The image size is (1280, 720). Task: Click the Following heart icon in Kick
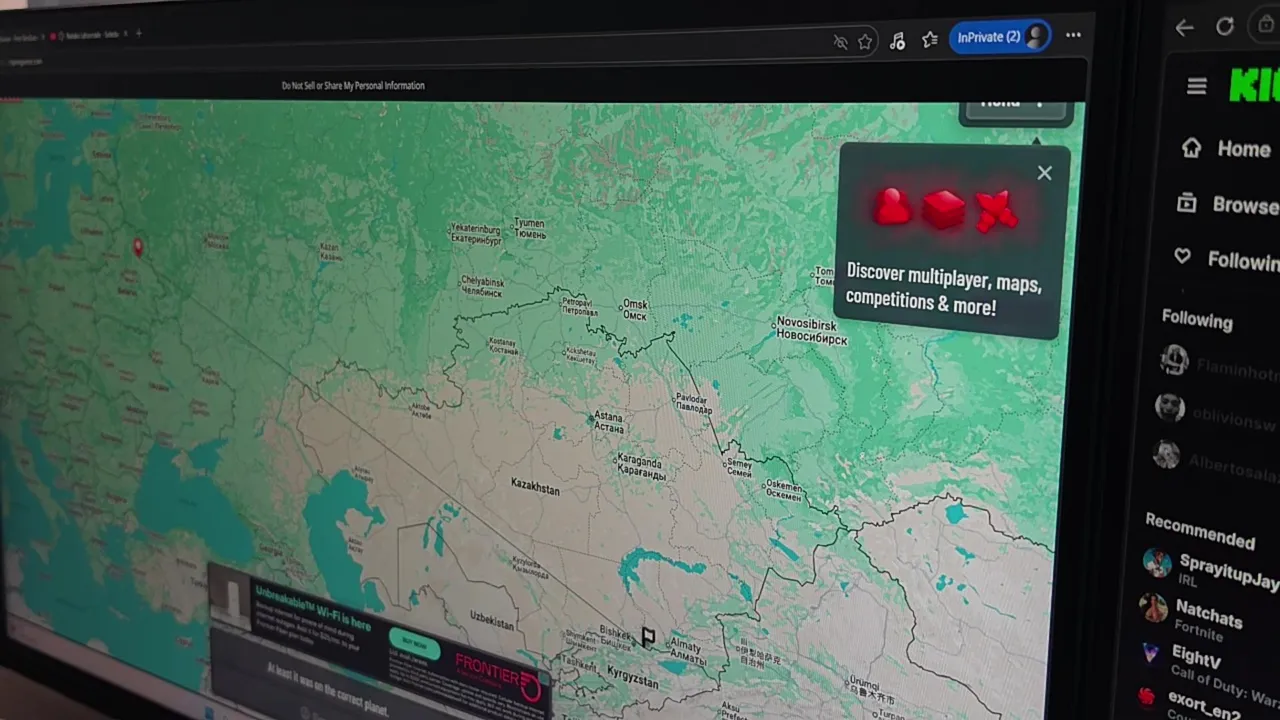(x=1183, y=257)
